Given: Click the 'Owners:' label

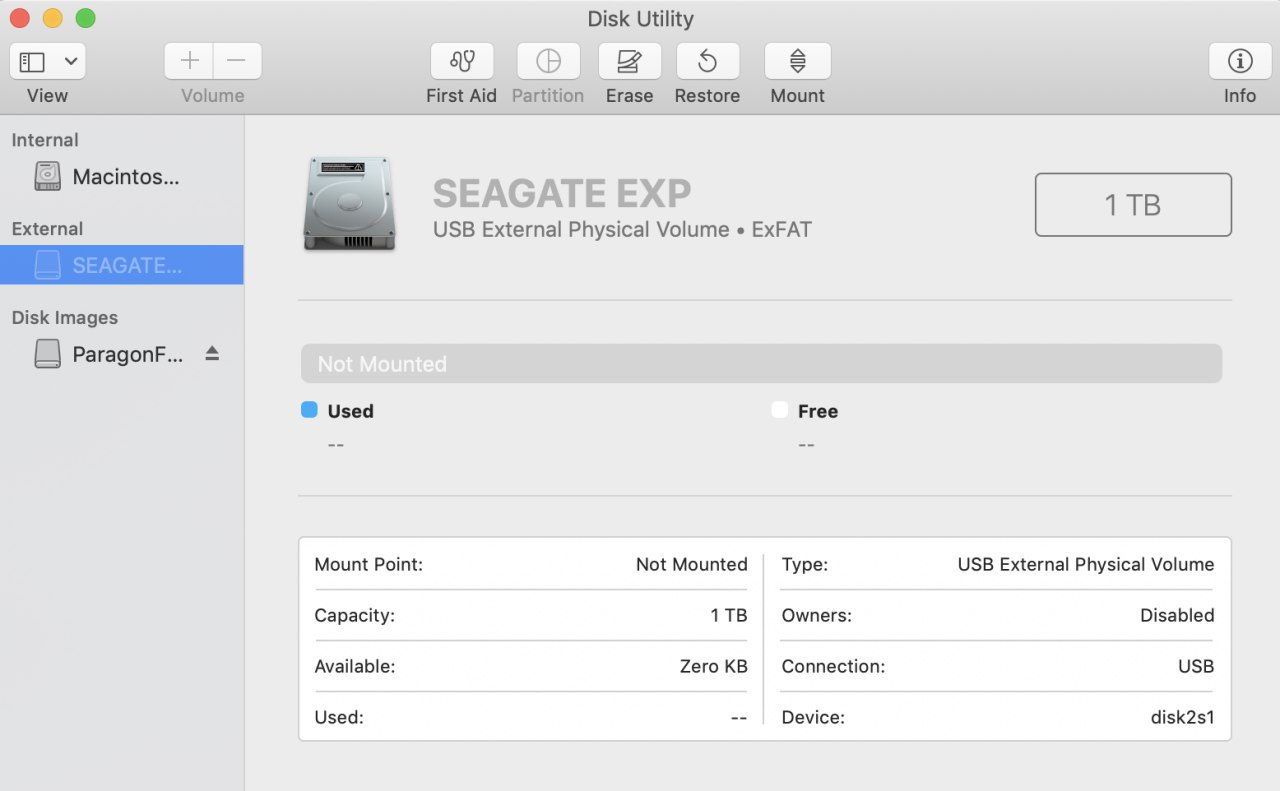Looking at the screenshot, I should click(x=817, y=615).
